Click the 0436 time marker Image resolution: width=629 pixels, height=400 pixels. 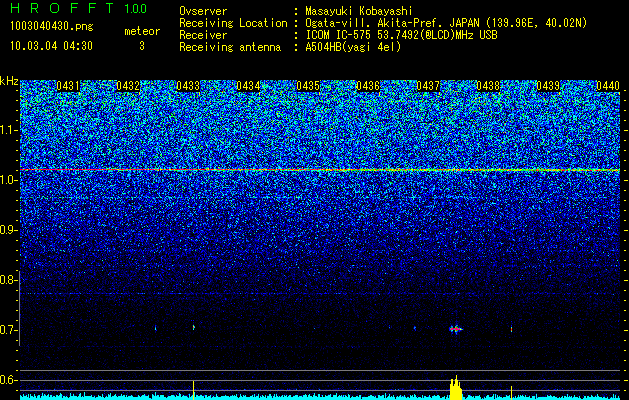click(x=368, y=86)
